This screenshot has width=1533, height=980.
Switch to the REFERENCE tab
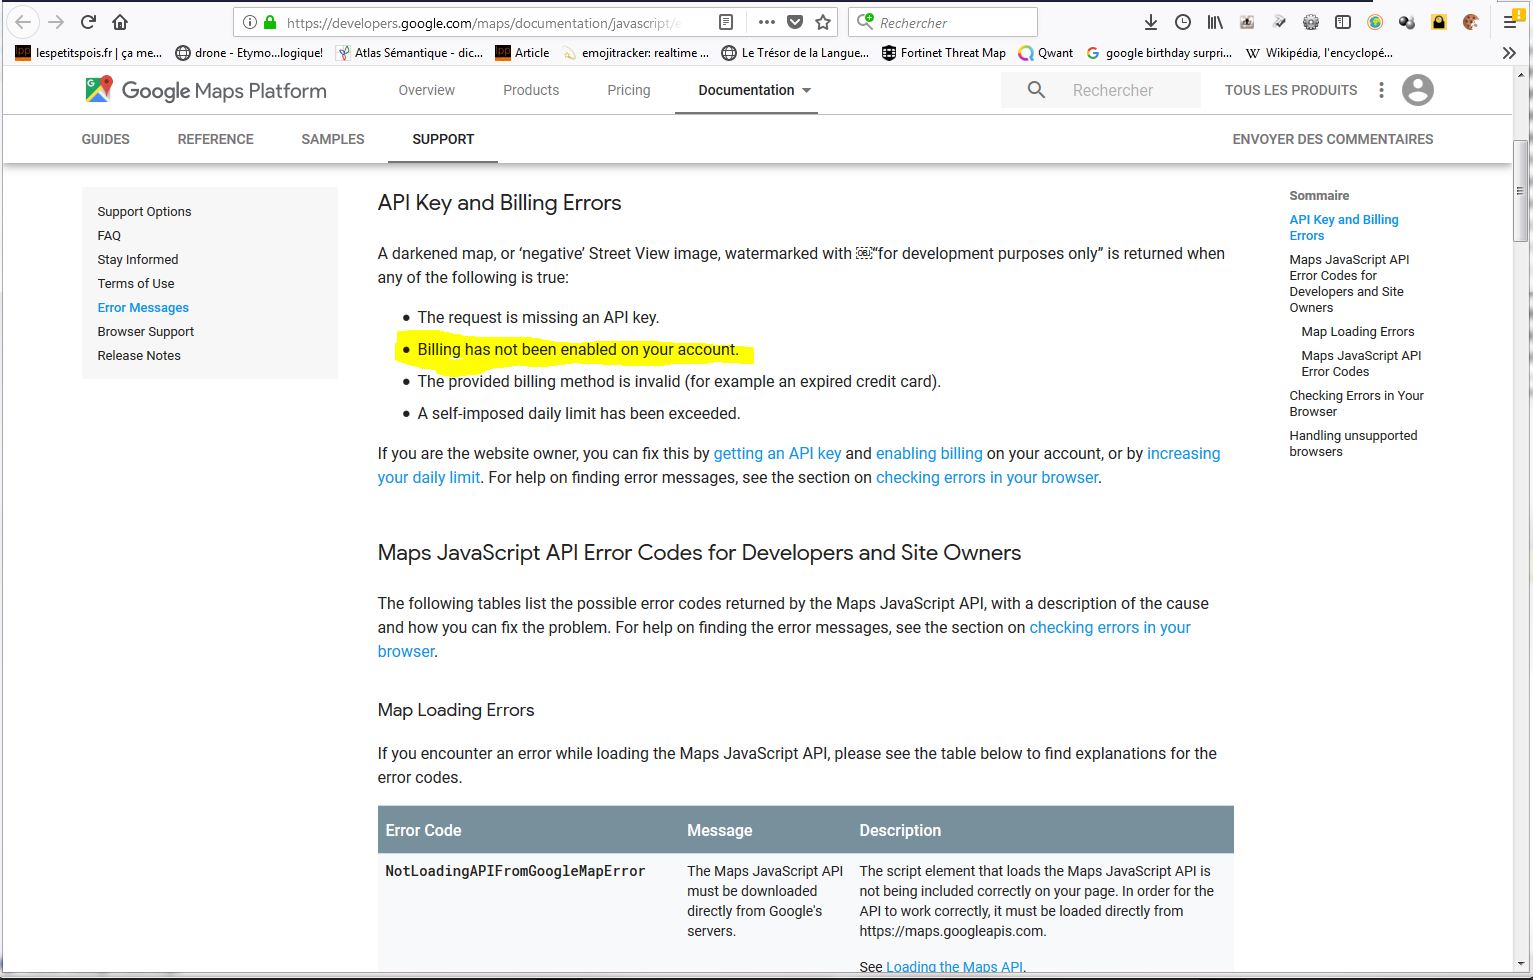(215, 139)
